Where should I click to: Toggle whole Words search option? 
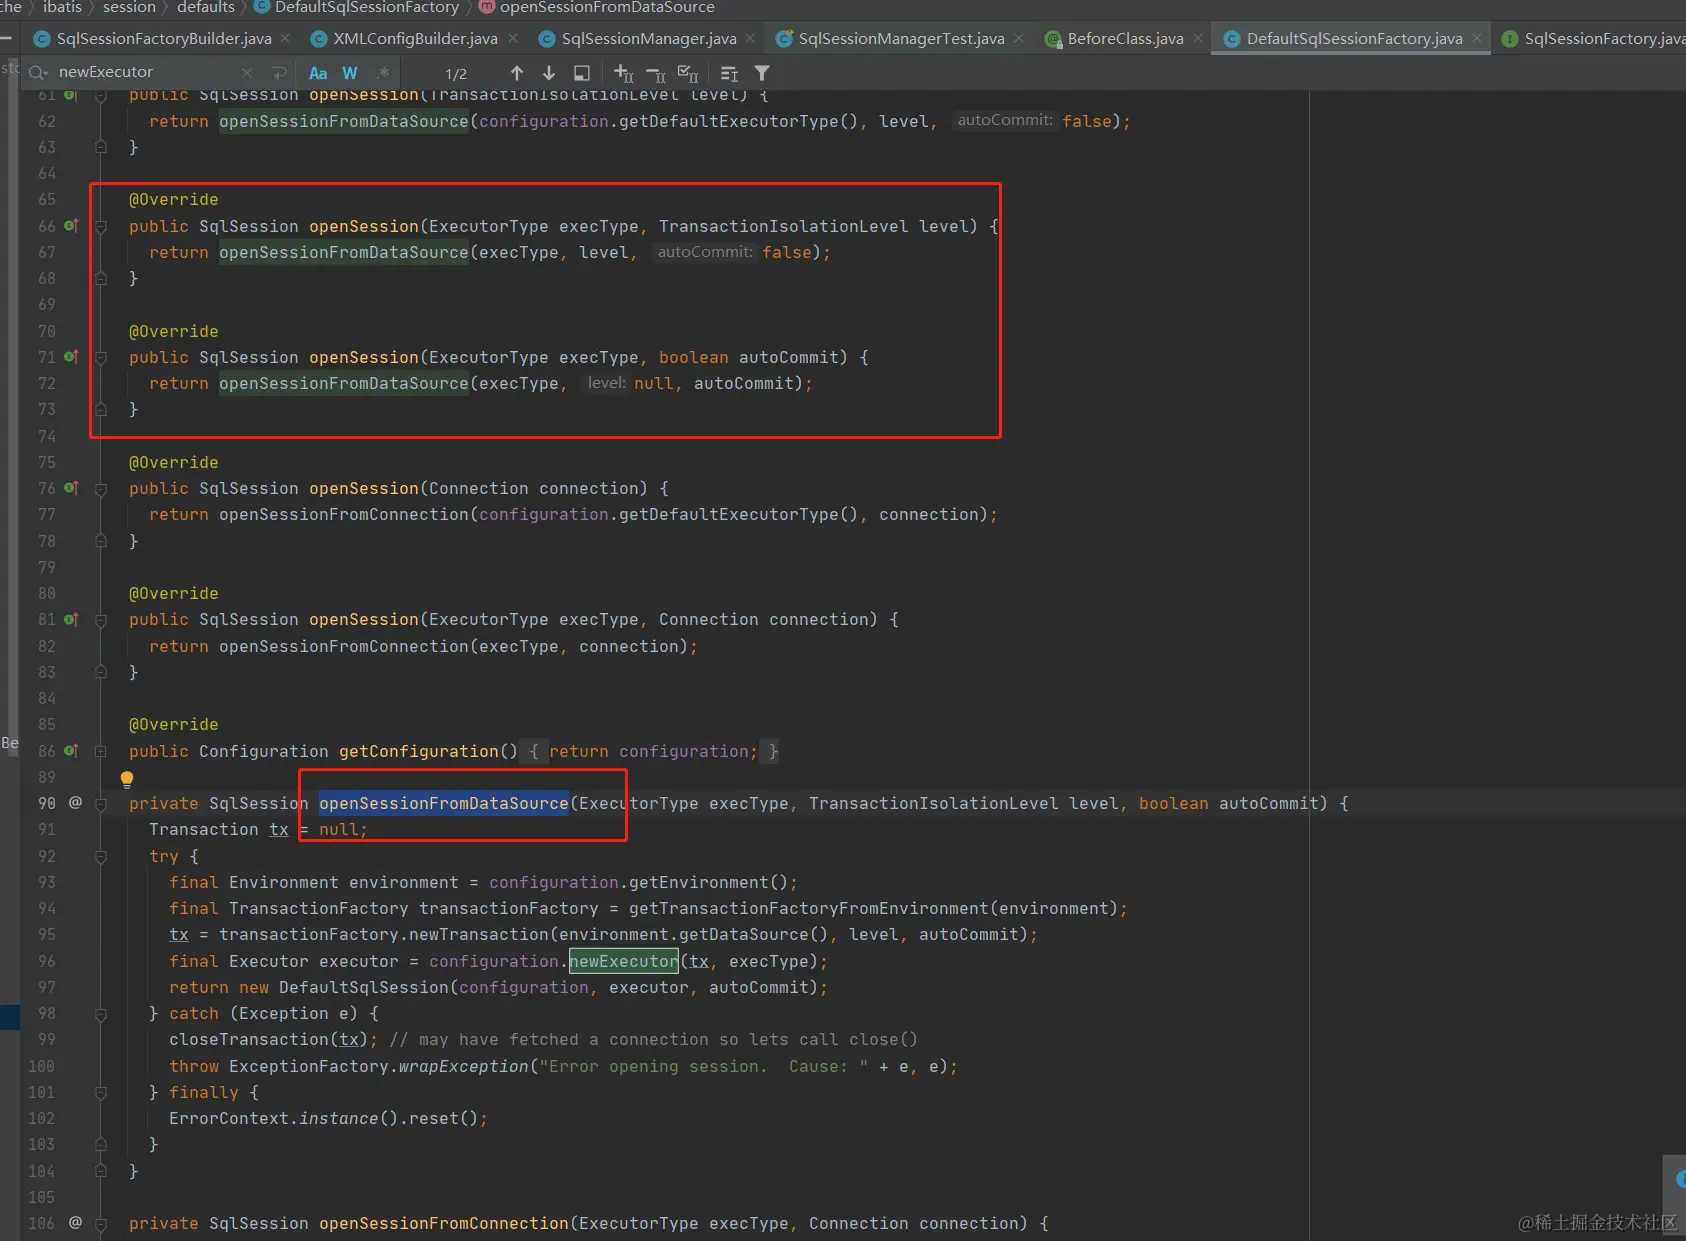point(350,73)
